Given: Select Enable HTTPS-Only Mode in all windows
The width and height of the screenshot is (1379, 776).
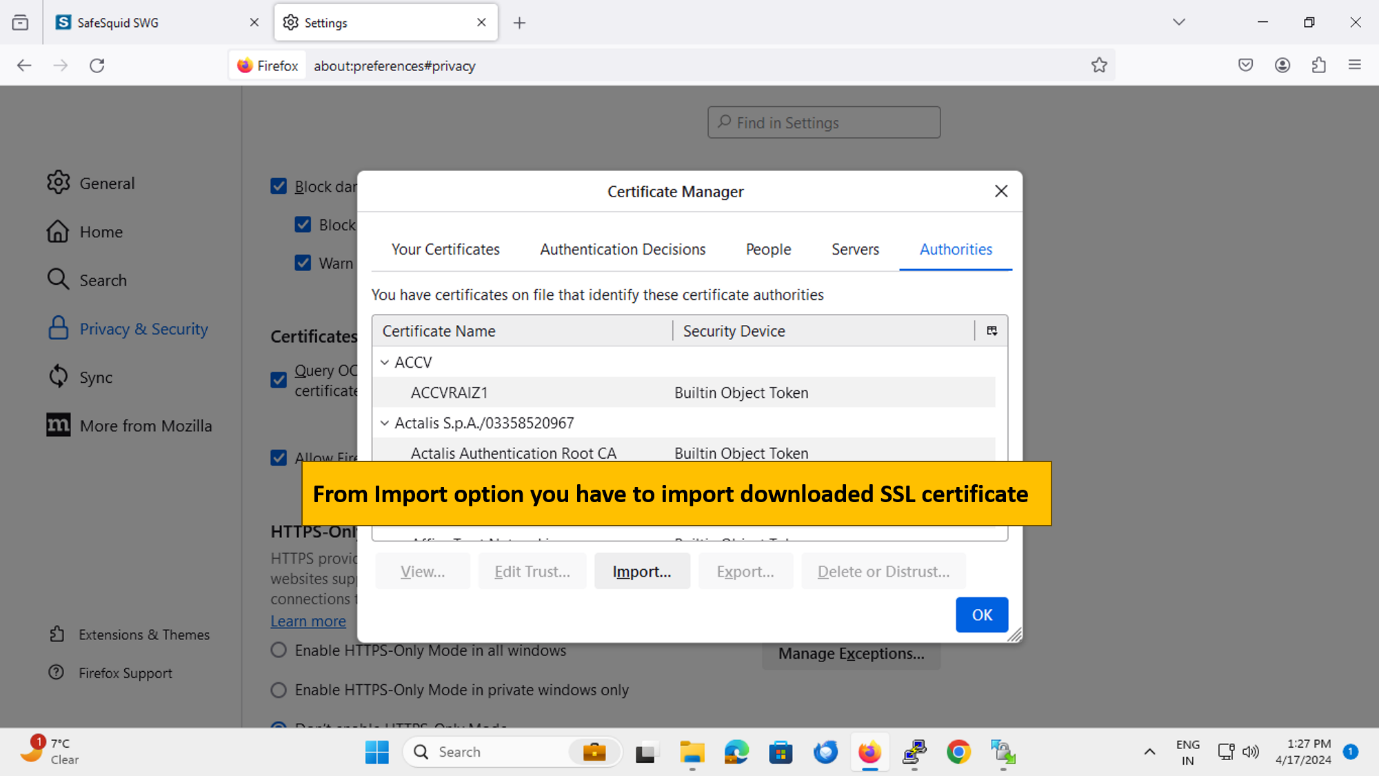Looking at the screenshot, I should [279, 651].
